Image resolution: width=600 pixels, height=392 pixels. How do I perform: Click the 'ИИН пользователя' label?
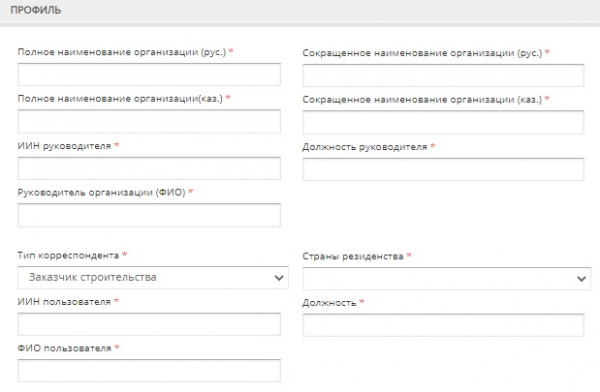tap(64, 302)
